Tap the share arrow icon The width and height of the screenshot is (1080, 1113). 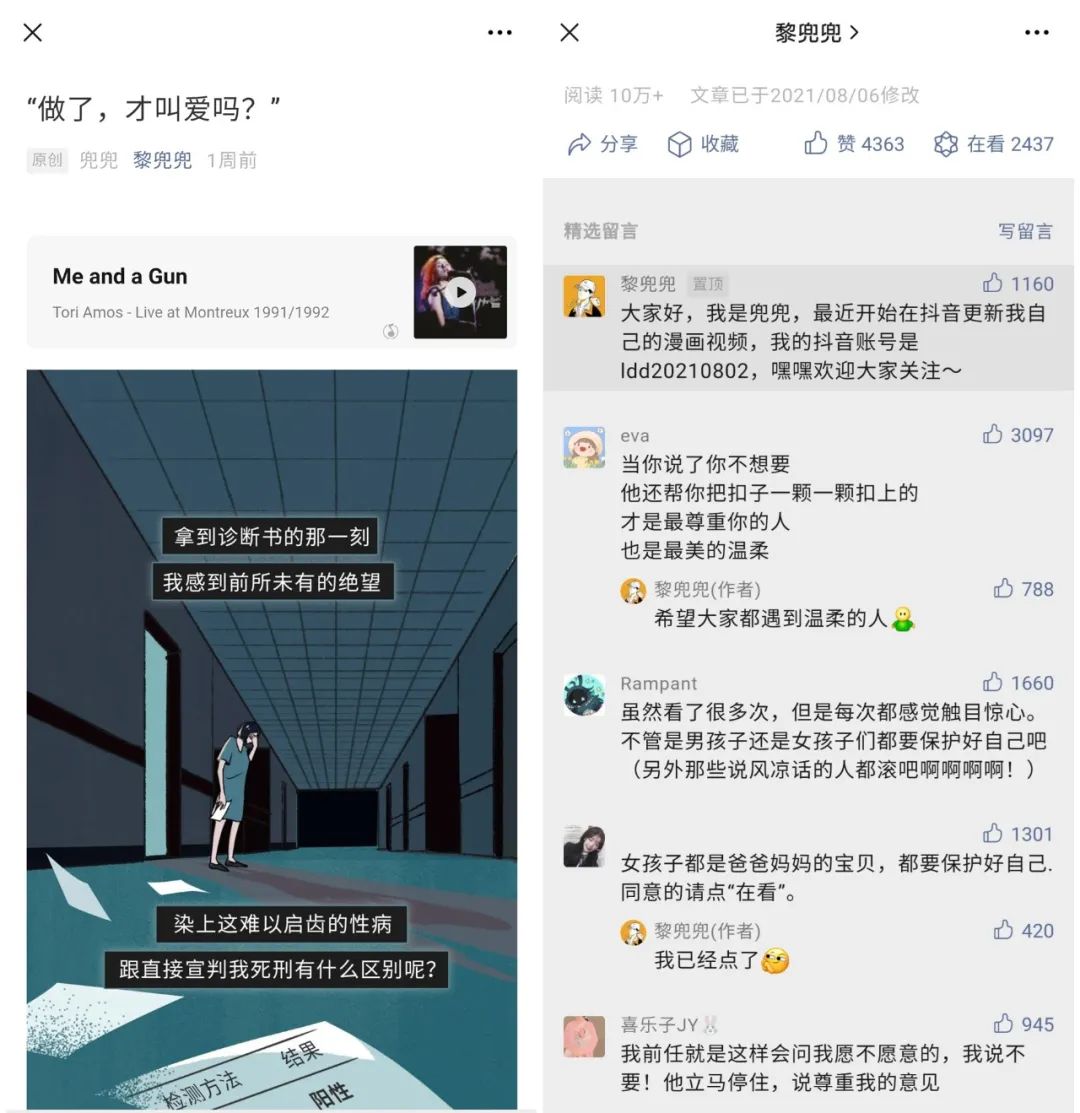tap(579, 144)
